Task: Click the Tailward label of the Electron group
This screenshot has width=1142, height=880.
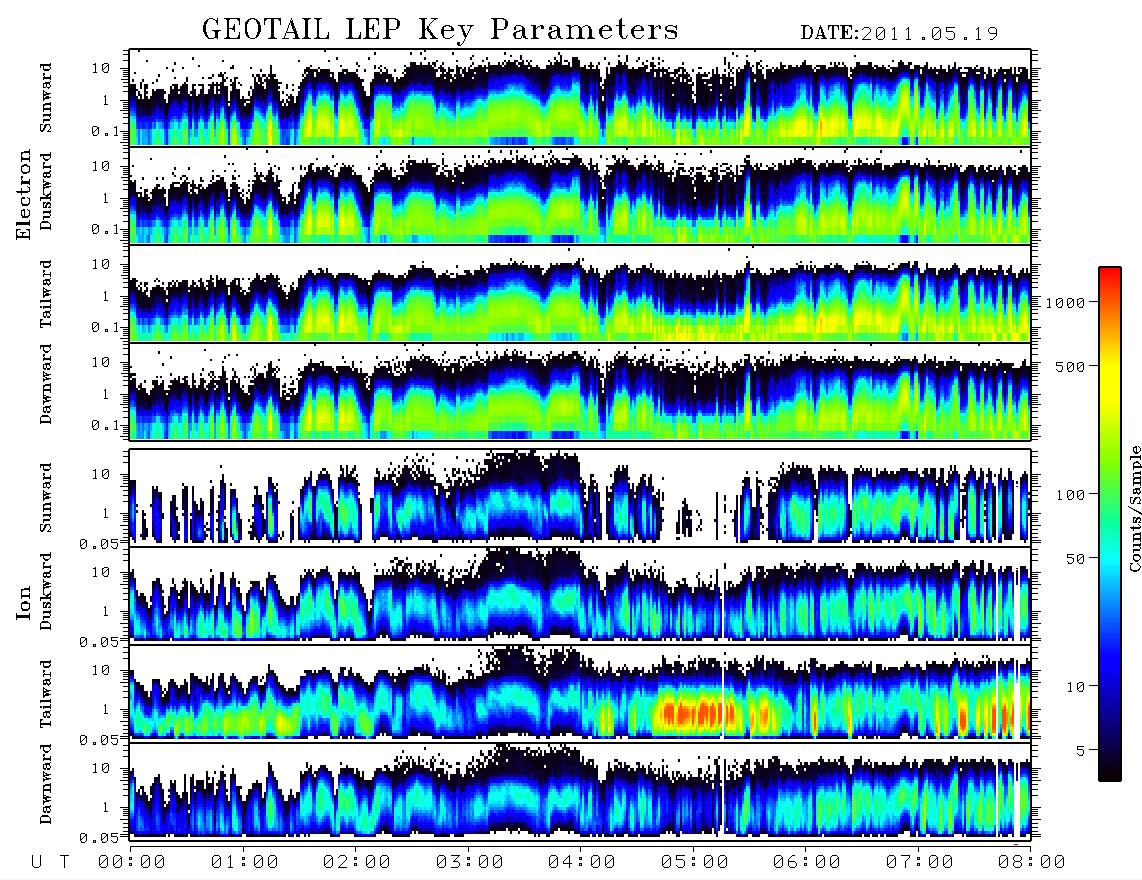Action: (x=46, y=294)
